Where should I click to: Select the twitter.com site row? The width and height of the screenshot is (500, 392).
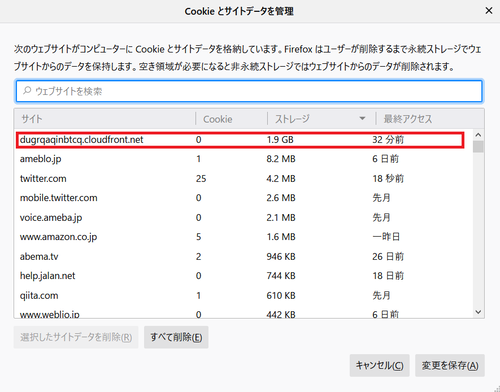click(243, 179)
